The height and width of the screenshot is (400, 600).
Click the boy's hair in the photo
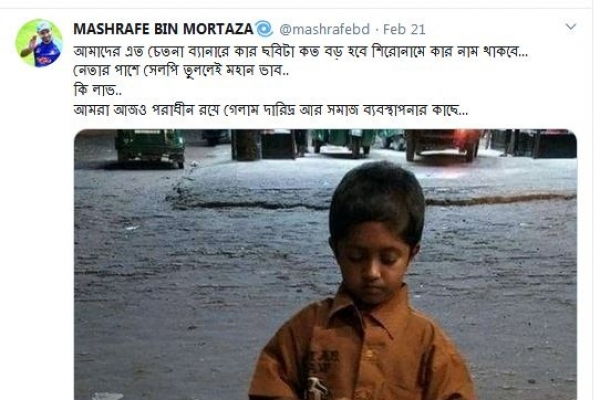[377, 199]
